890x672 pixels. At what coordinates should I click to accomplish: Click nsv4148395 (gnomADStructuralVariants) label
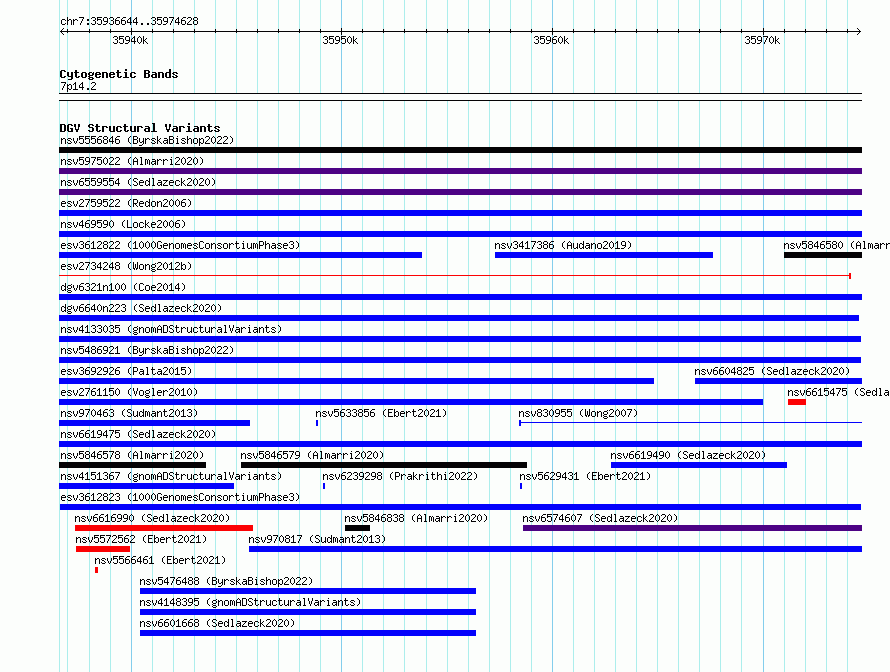(x=250, y=602)
